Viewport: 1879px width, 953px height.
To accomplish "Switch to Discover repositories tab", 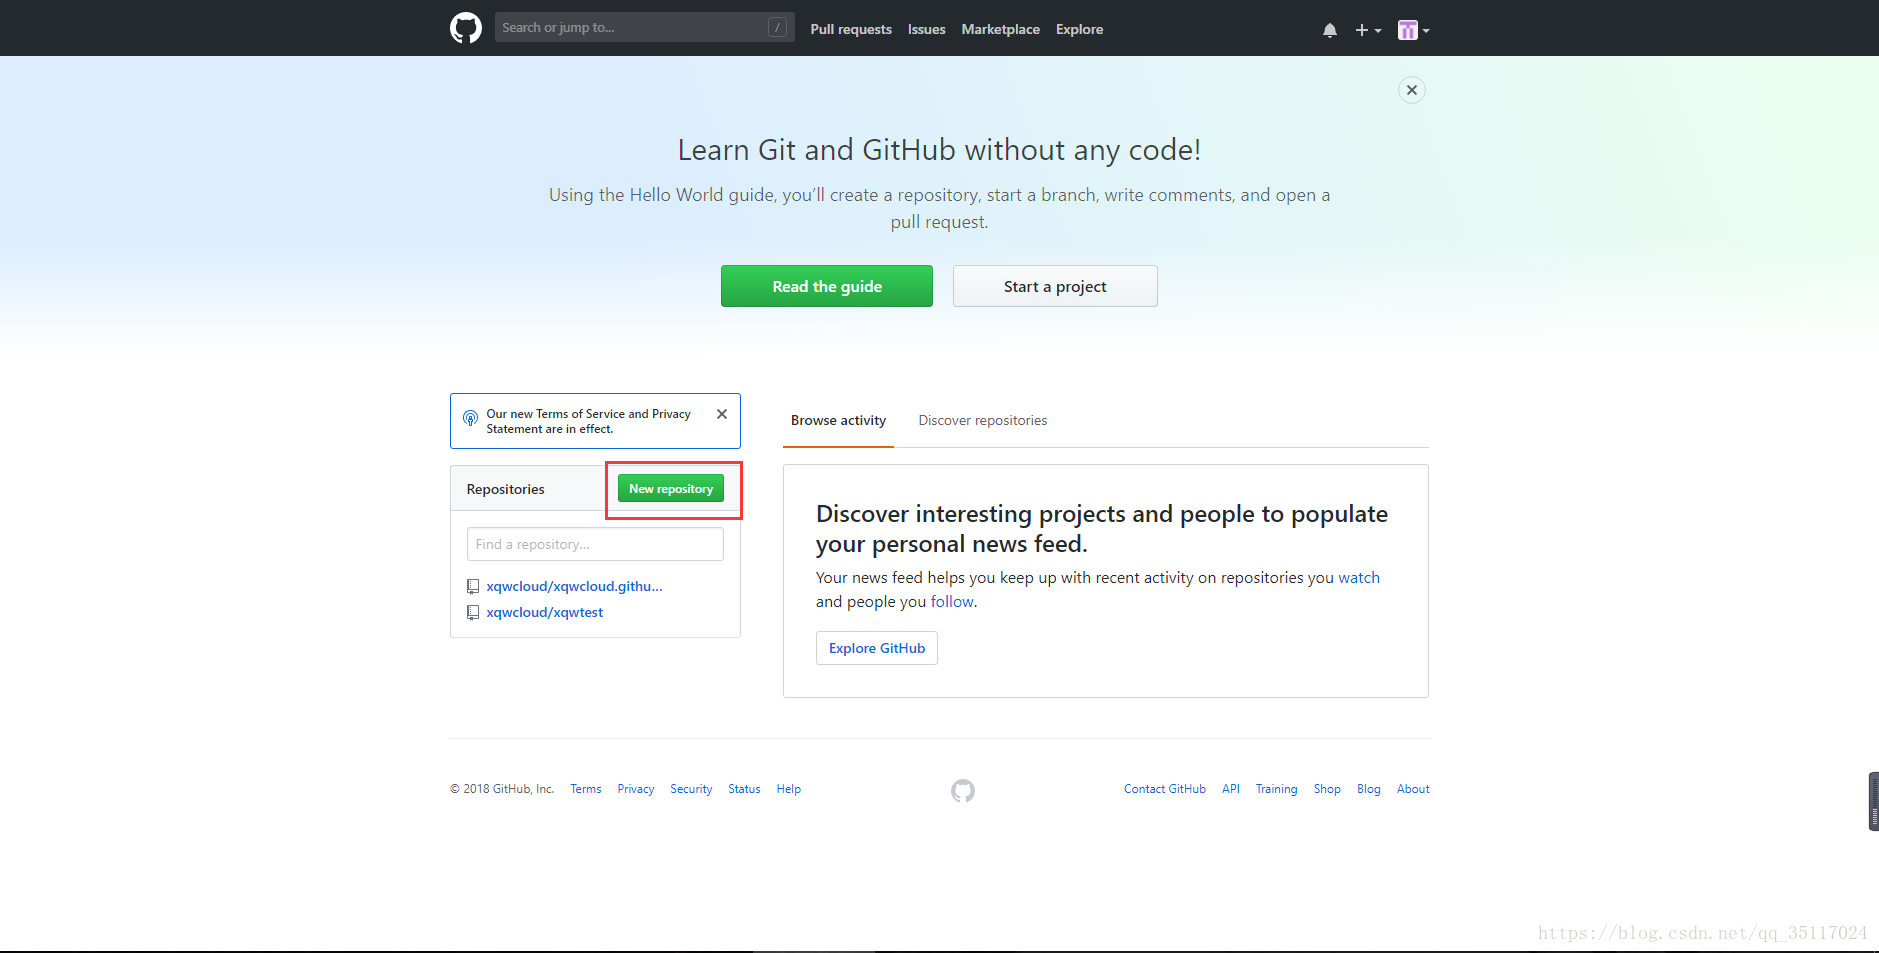I will 983,420.
